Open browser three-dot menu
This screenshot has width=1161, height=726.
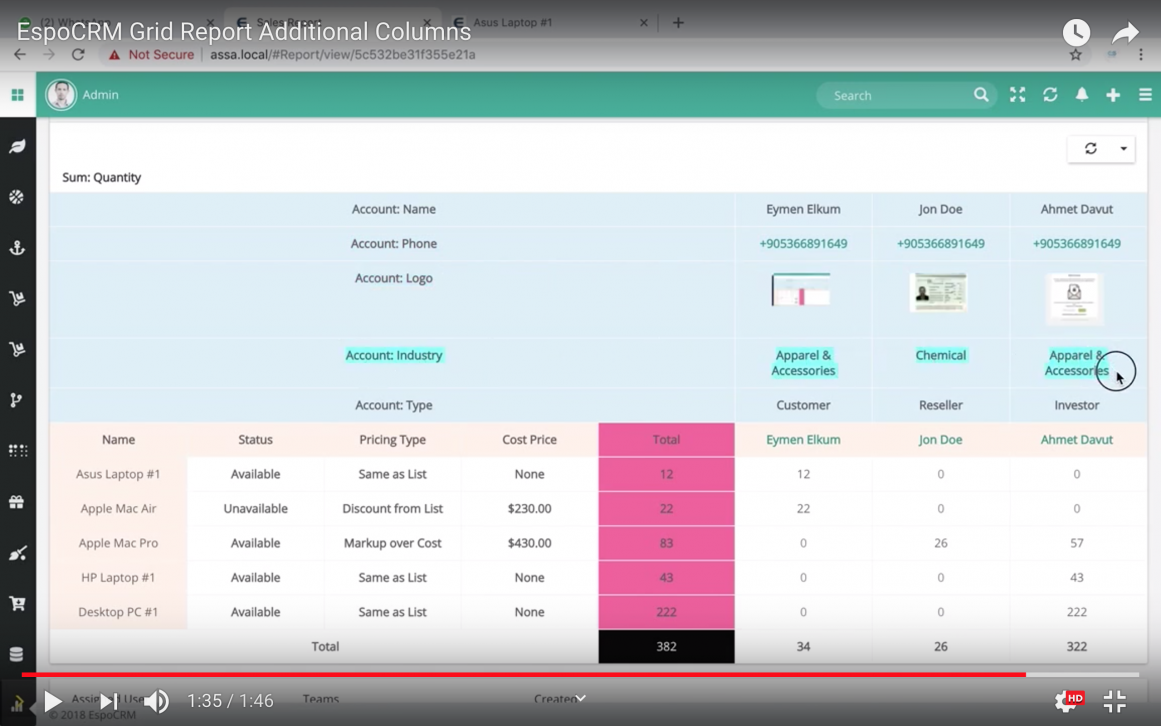[x=1140, y=55]
